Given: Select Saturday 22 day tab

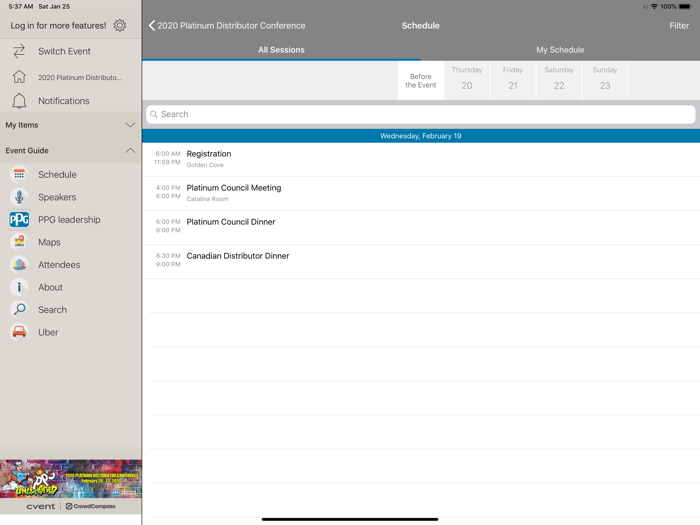Looking at the screenshot, I should point(558,81).
